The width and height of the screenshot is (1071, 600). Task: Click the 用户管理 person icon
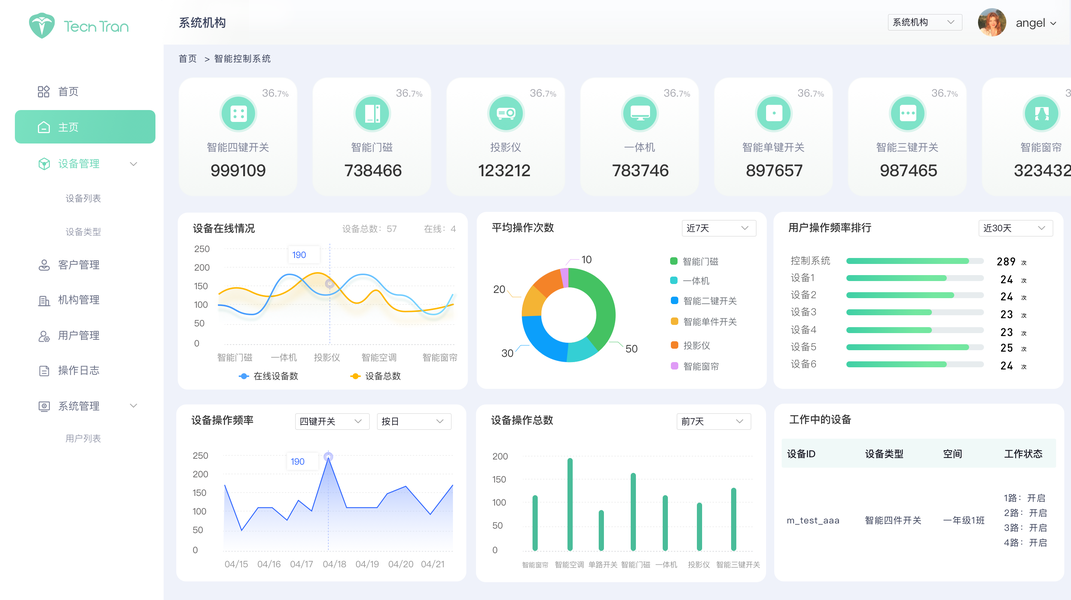(x=44, y=336)
